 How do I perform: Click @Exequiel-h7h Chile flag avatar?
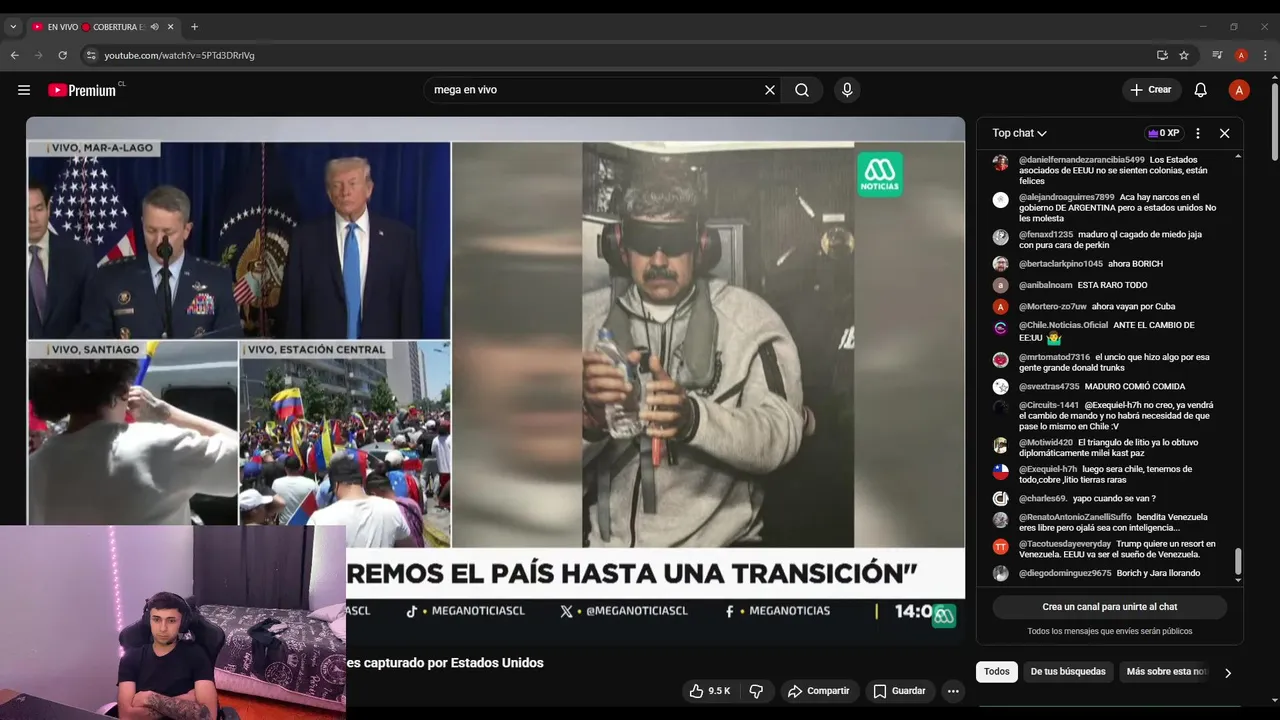coord(1000,472)
